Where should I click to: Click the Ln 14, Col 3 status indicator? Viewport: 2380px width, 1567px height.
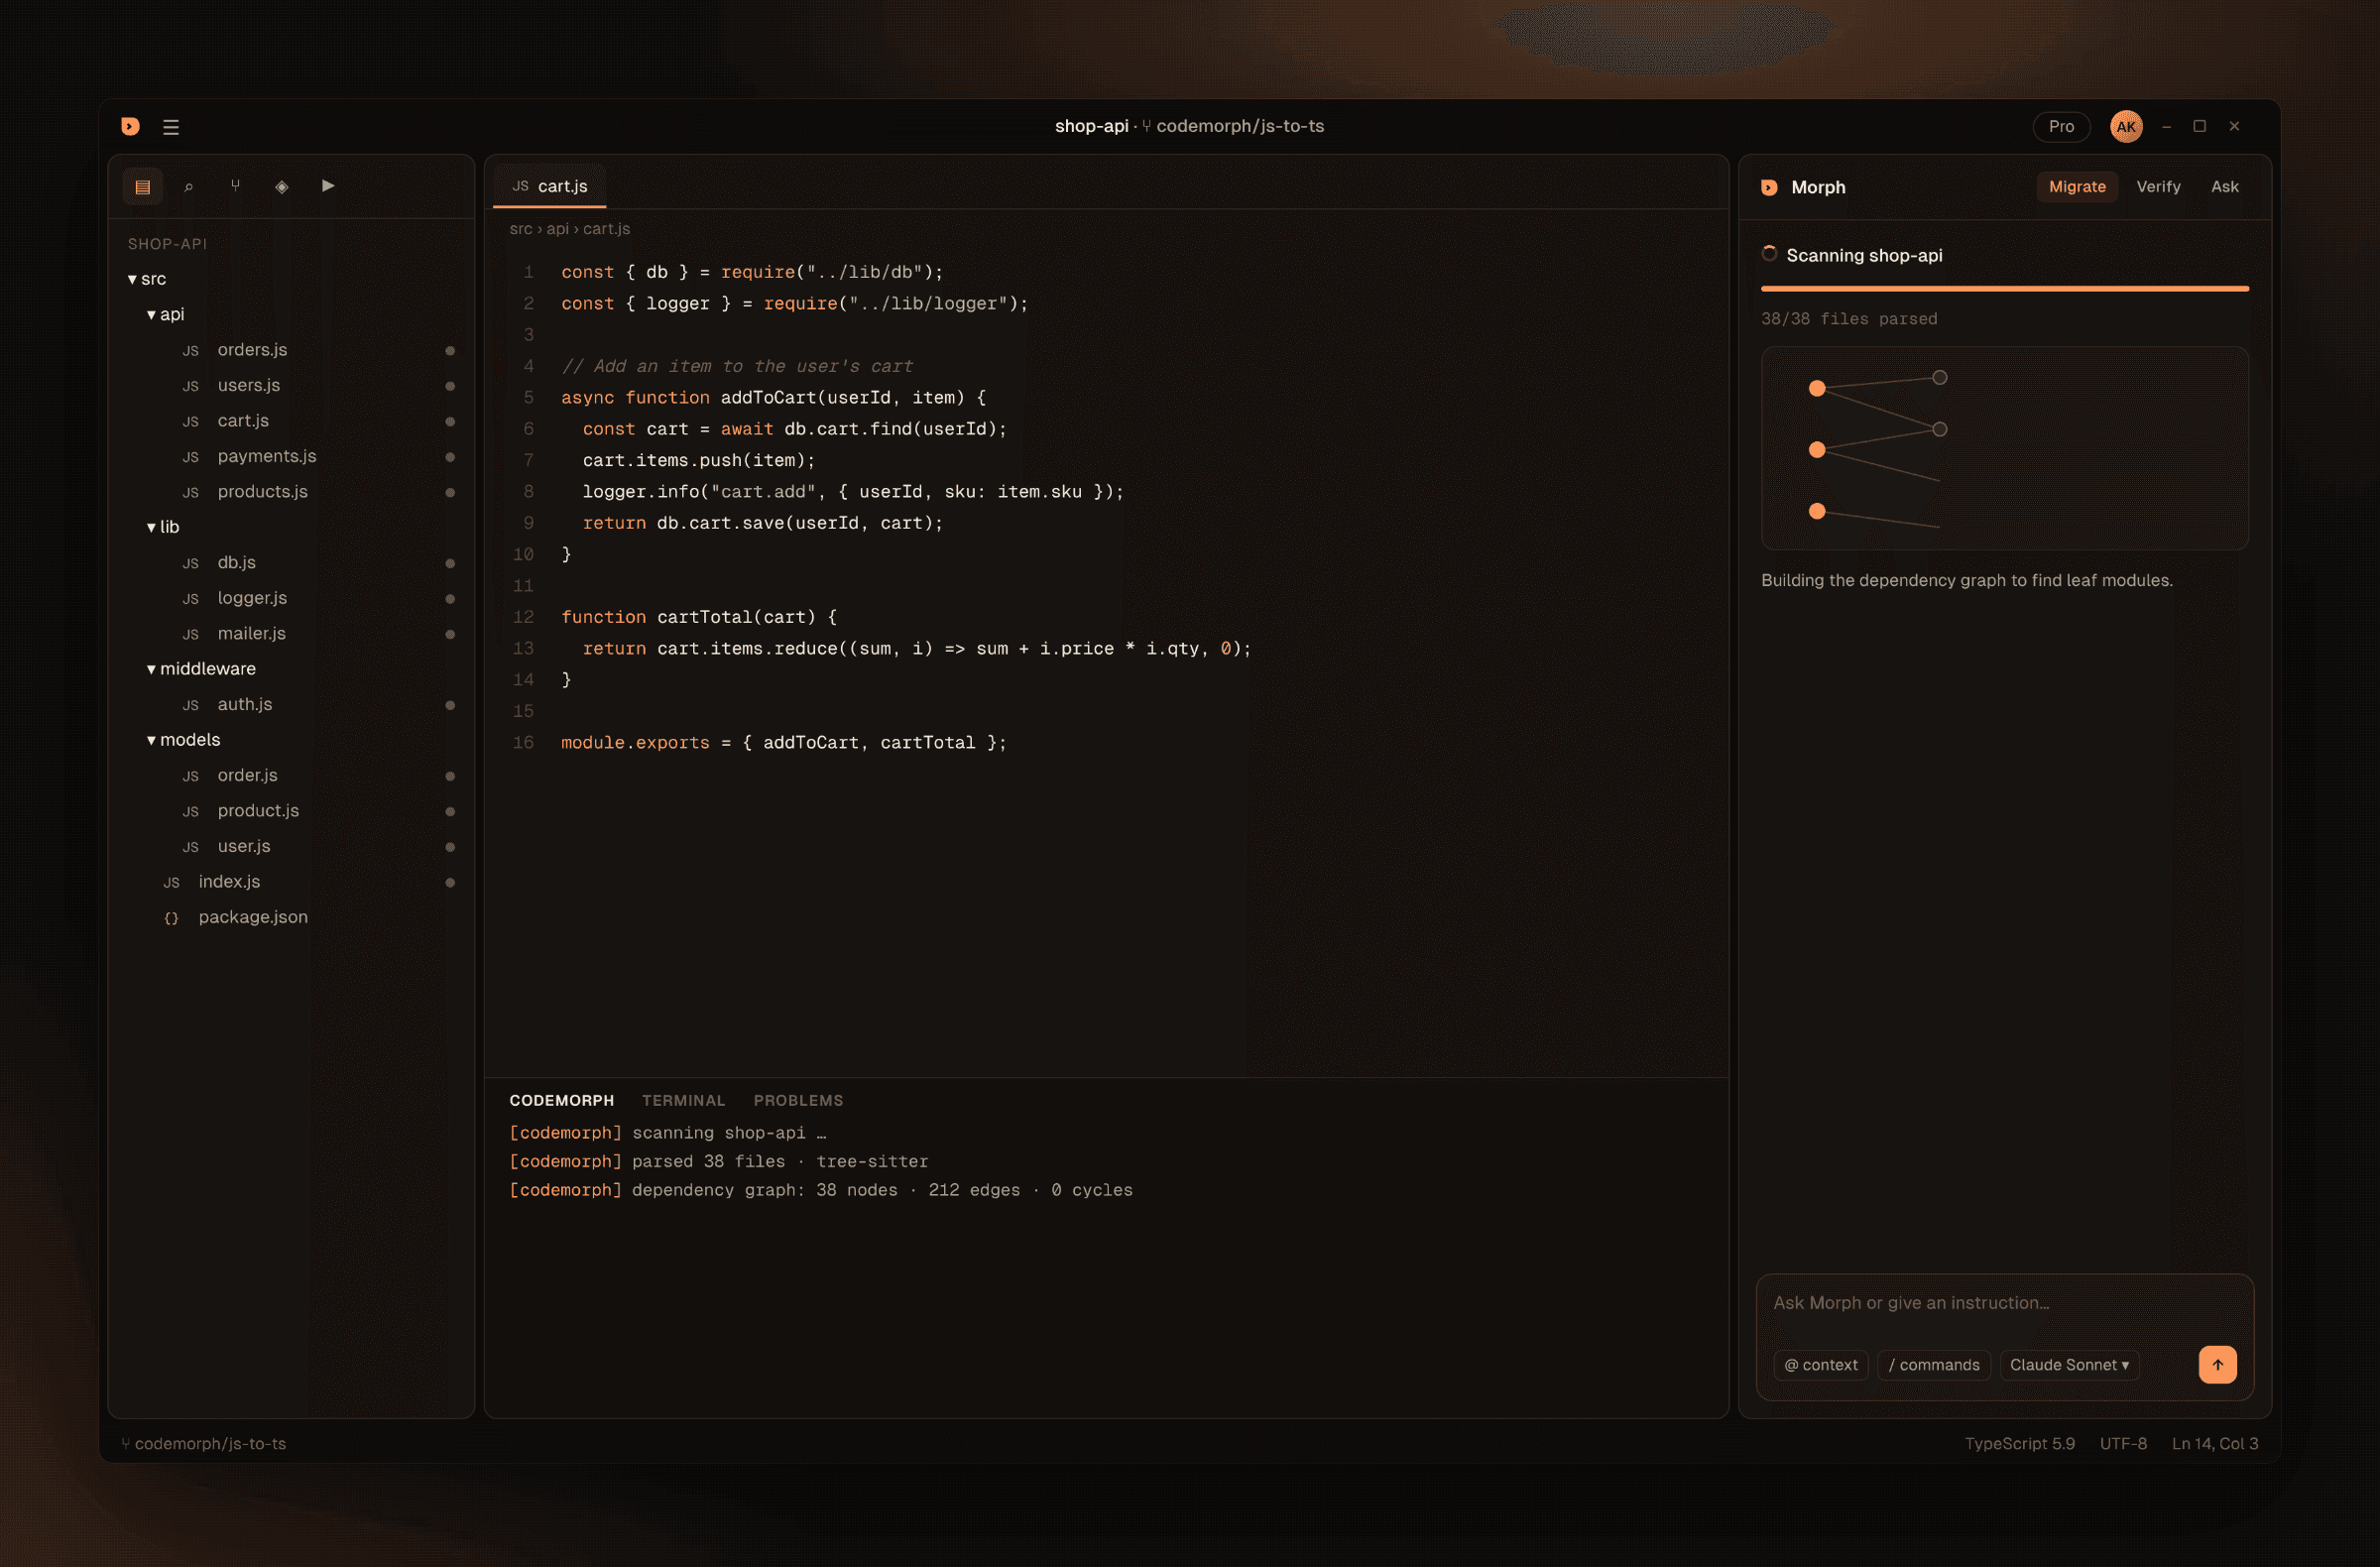pos(2214,1443)
